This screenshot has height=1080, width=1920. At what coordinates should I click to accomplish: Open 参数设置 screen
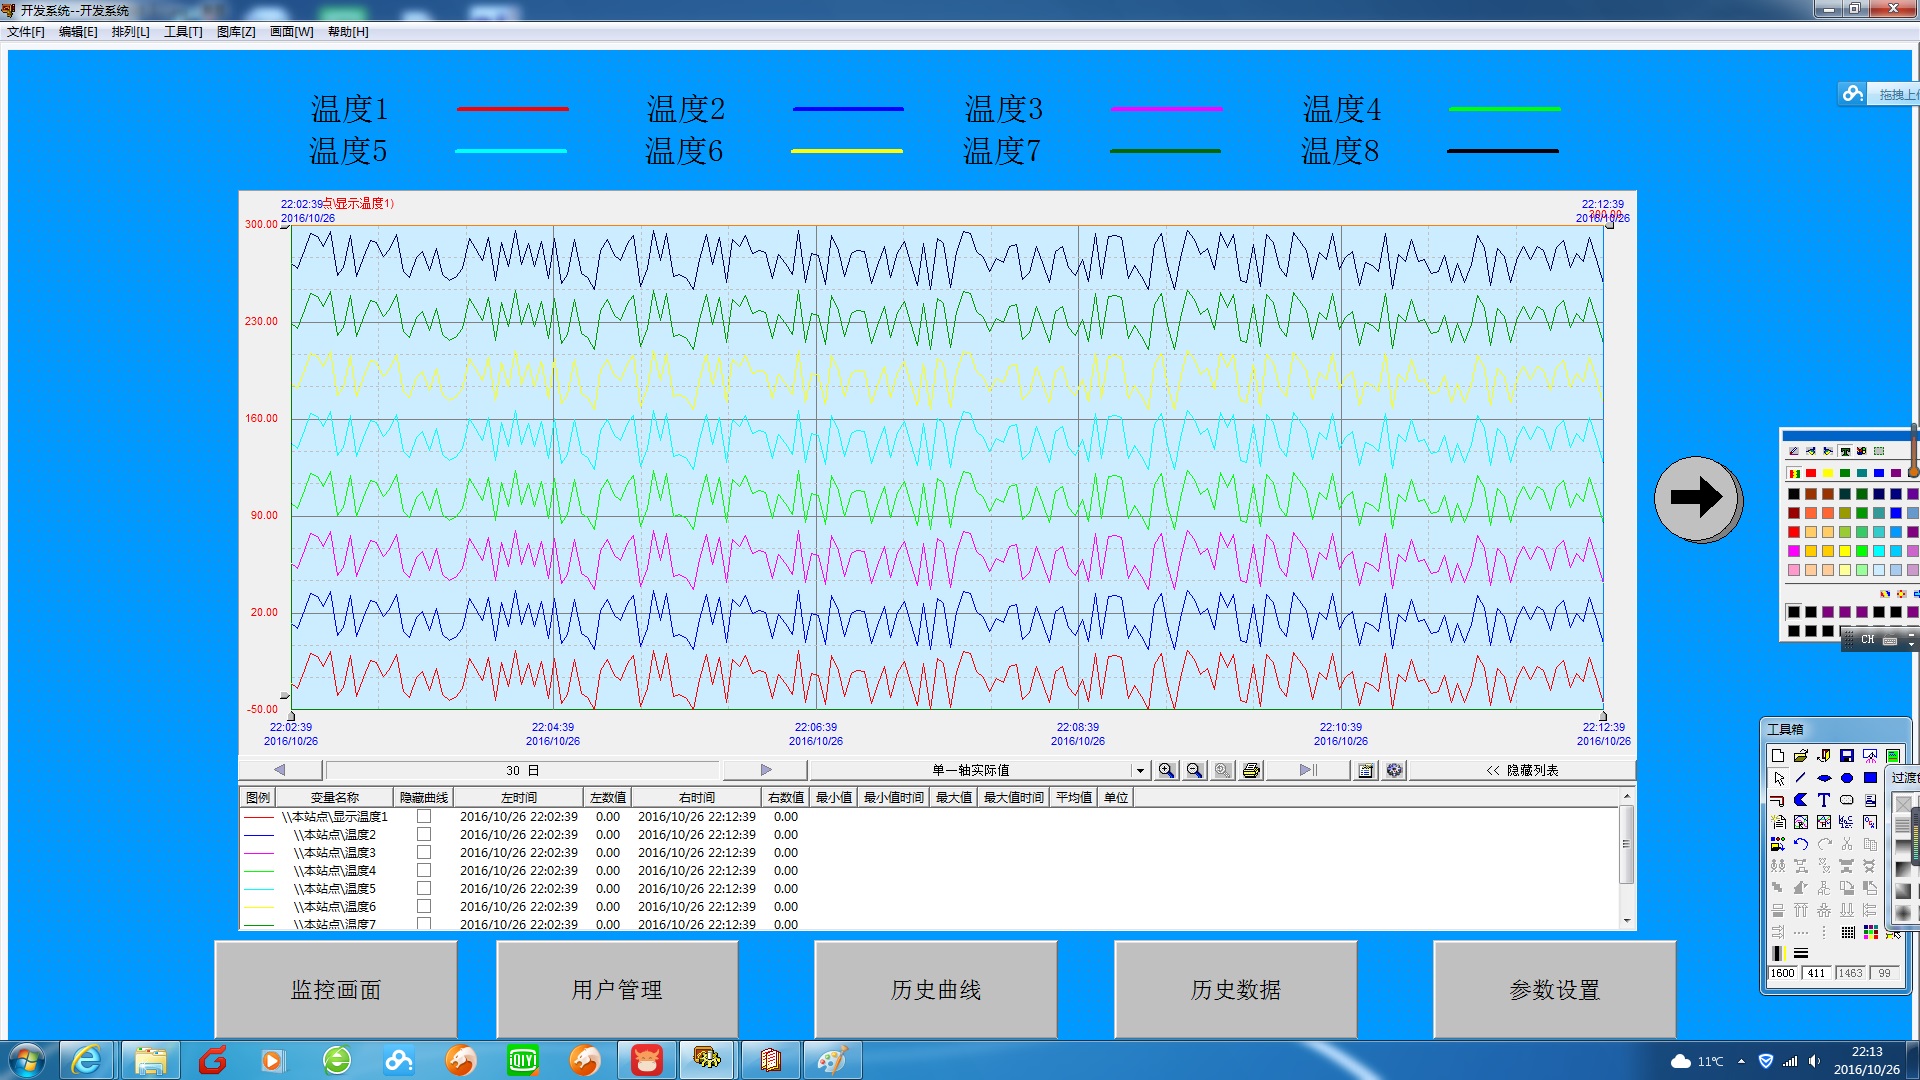click(1555, 989)
